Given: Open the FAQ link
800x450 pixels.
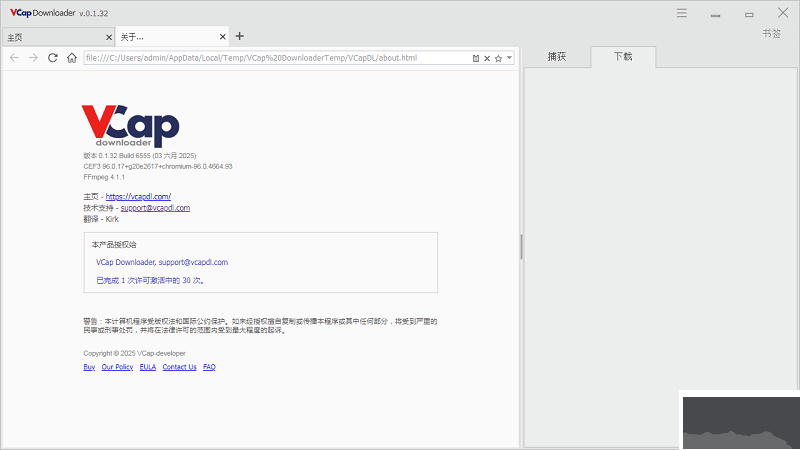Looking at the screenshot, I should click(209, 367).
